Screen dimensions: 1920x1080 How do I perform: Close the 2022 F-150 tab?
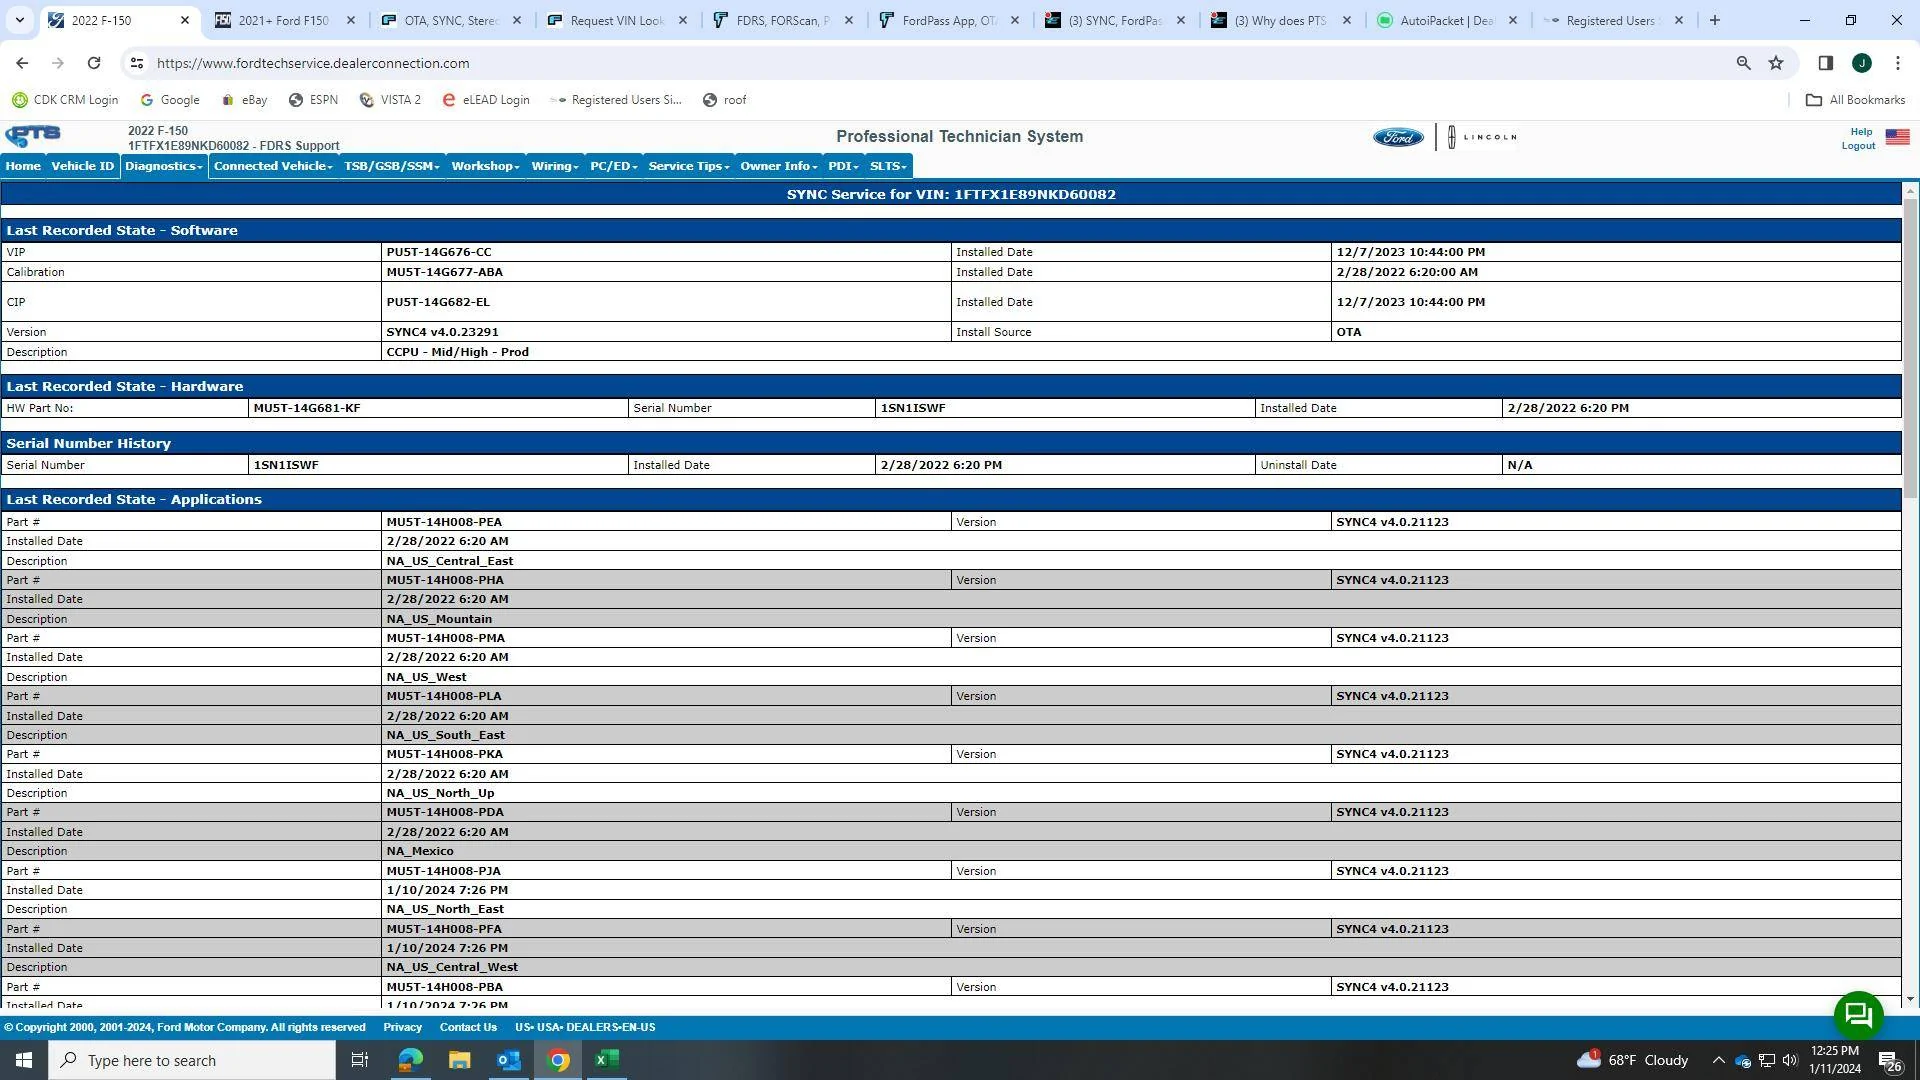184,20
